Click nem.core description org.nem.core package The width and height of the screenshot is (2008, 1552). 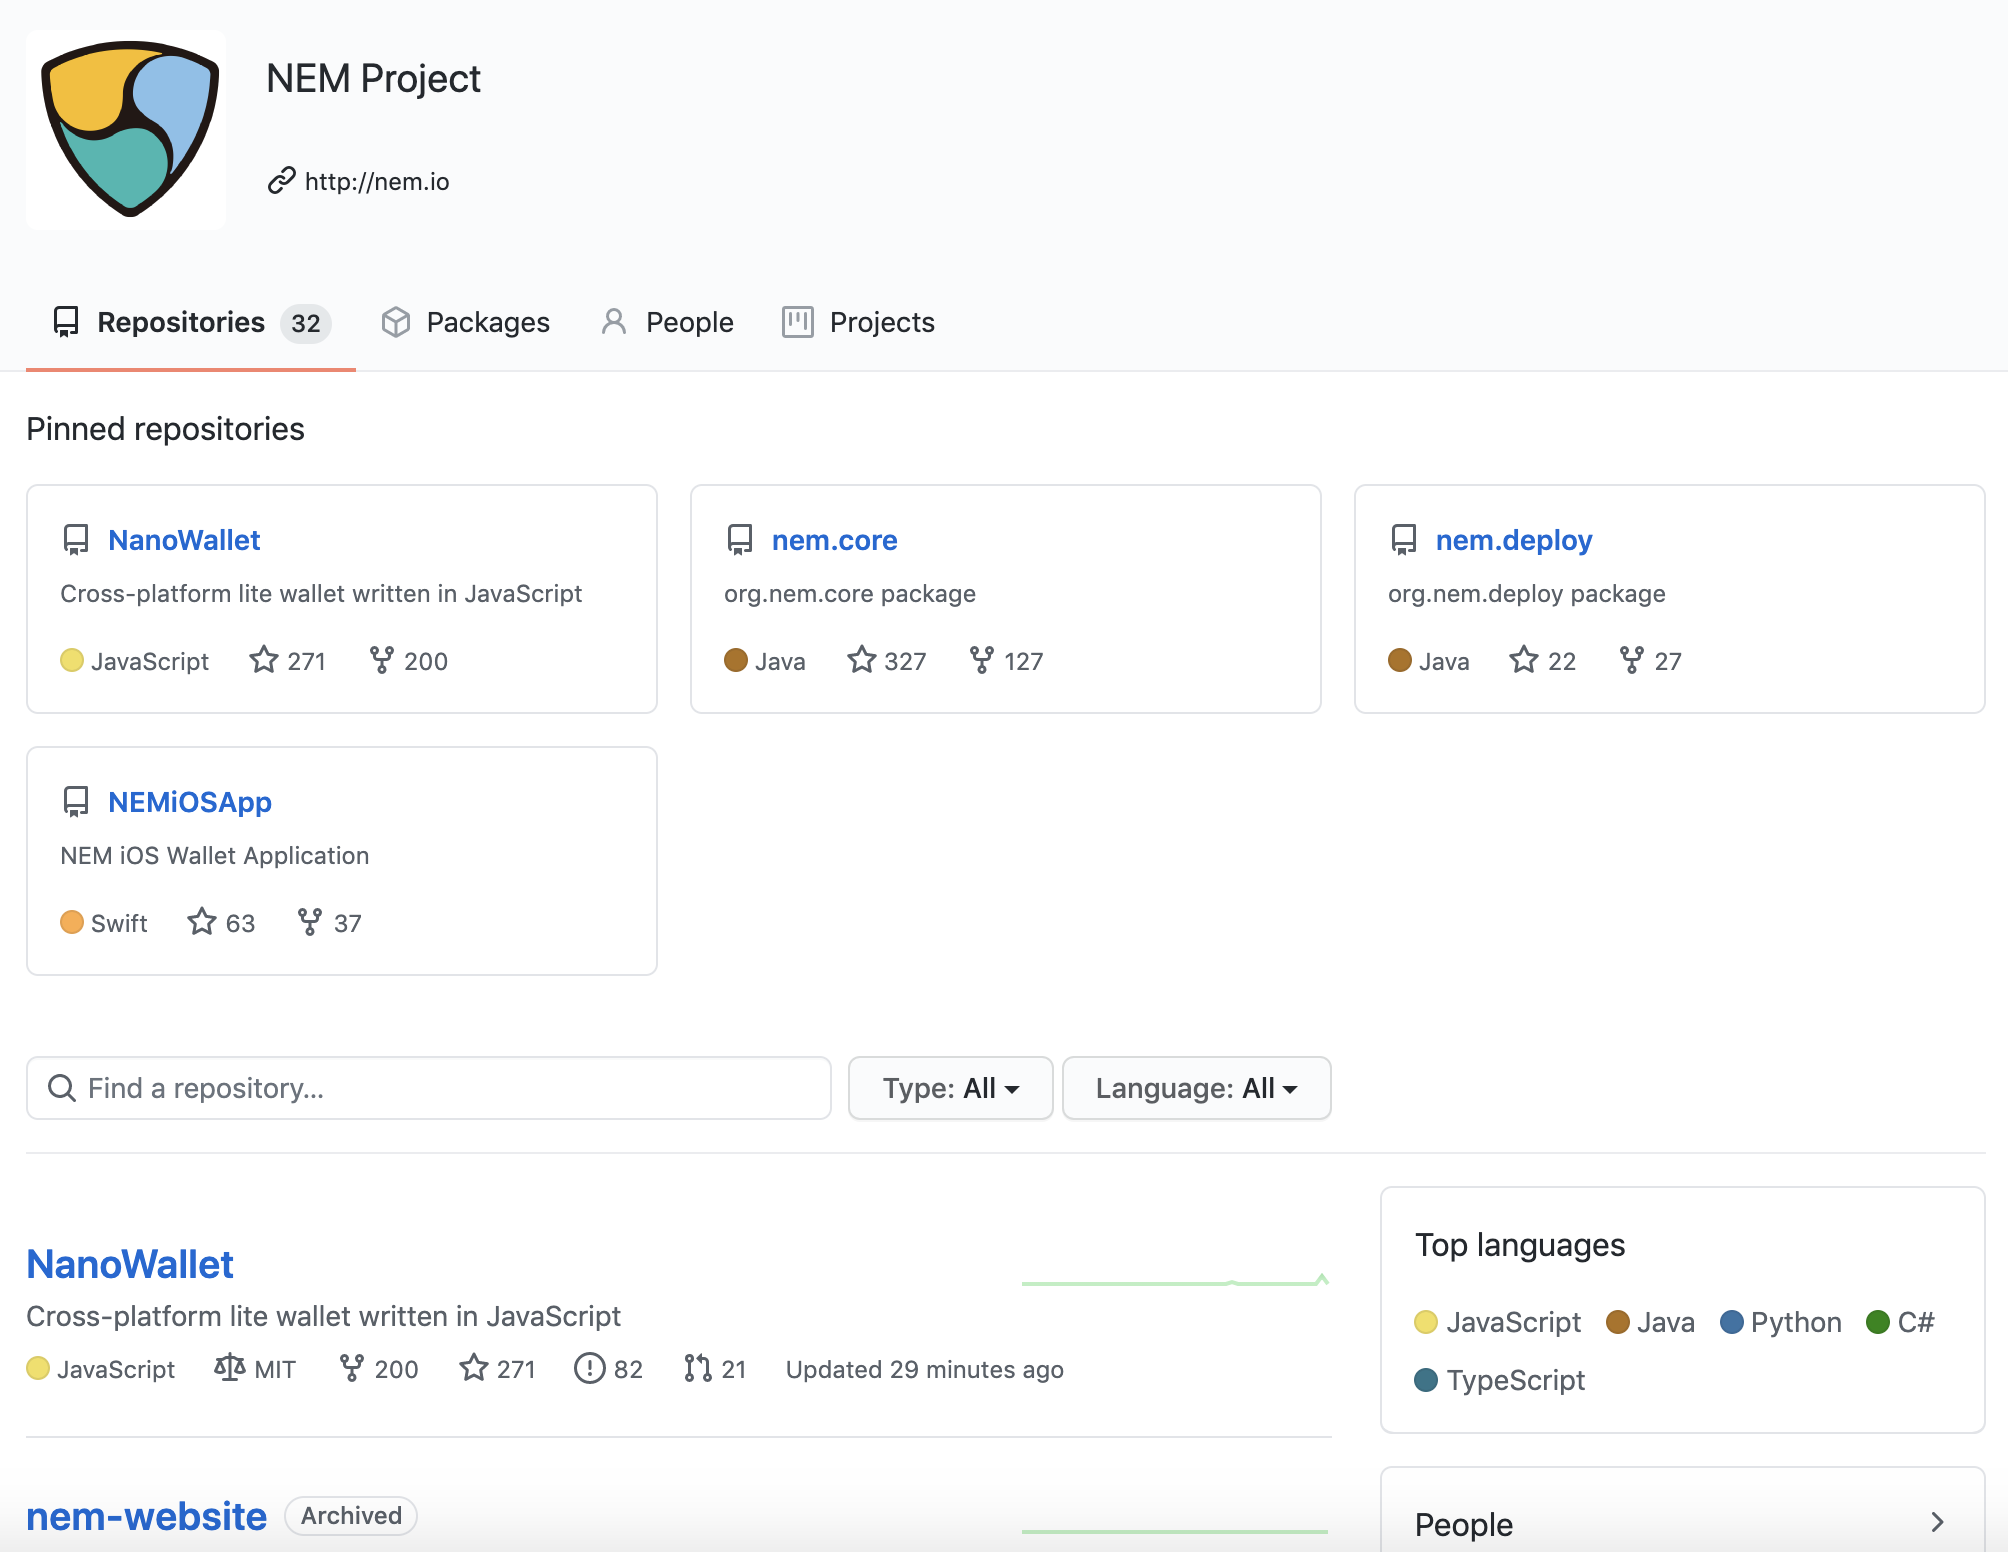[x=850, y=594]
